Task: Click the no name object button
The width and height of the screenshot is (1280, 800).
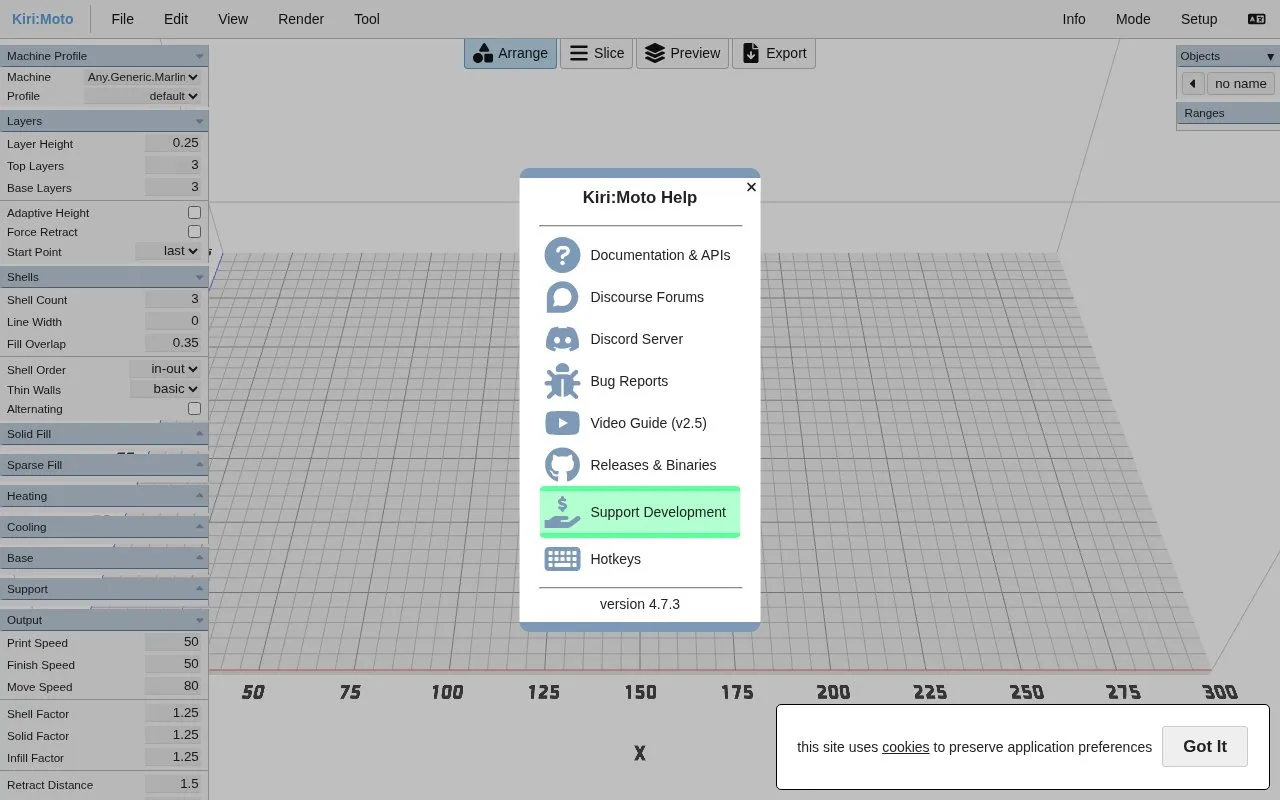Action: tap(1241, 84)
